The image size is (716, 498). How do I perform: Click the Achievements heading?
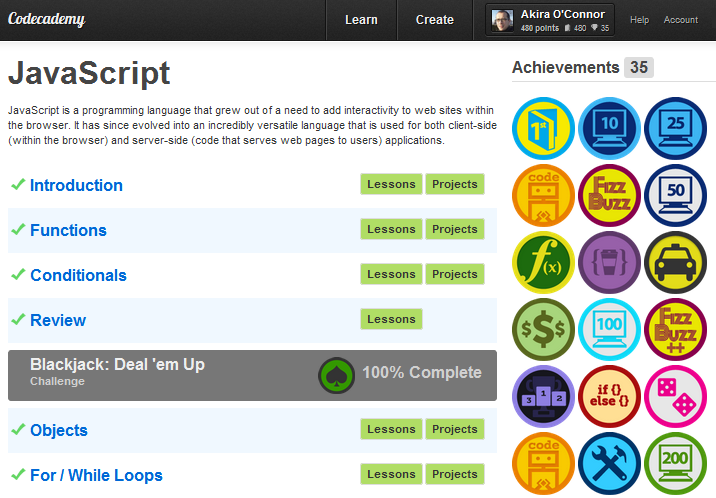(565, 68)
